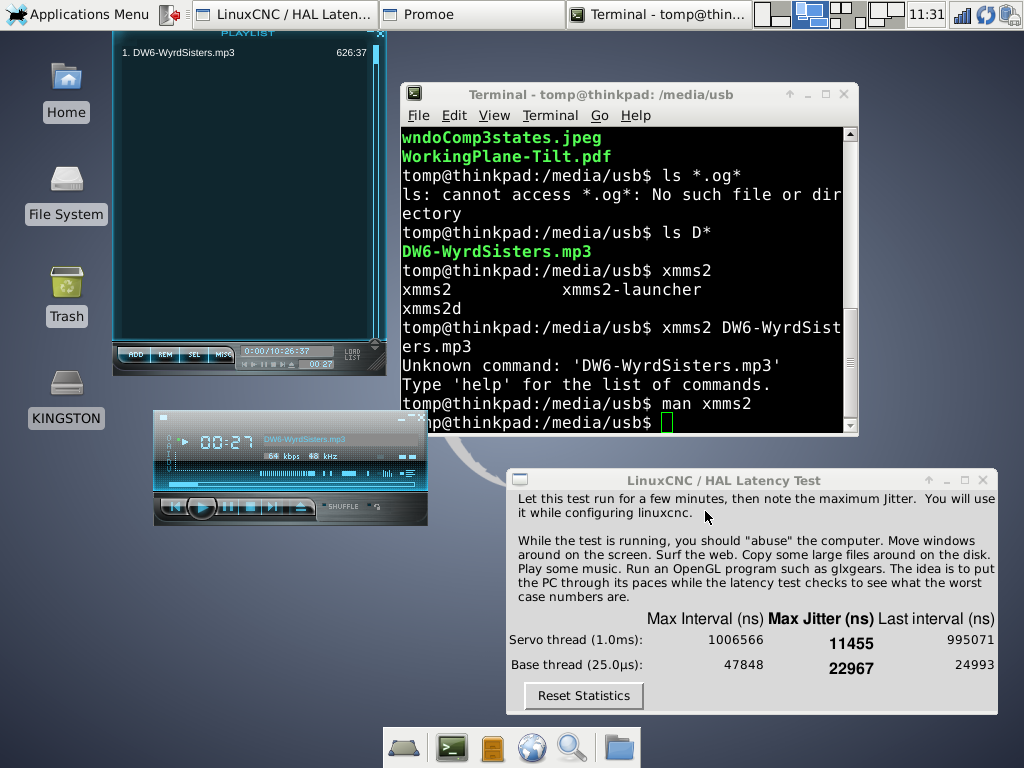Image resolution: width=1024 pixels, height=768 pixels.
Task: Click the song position seek bar
Action: coord(290,485)
